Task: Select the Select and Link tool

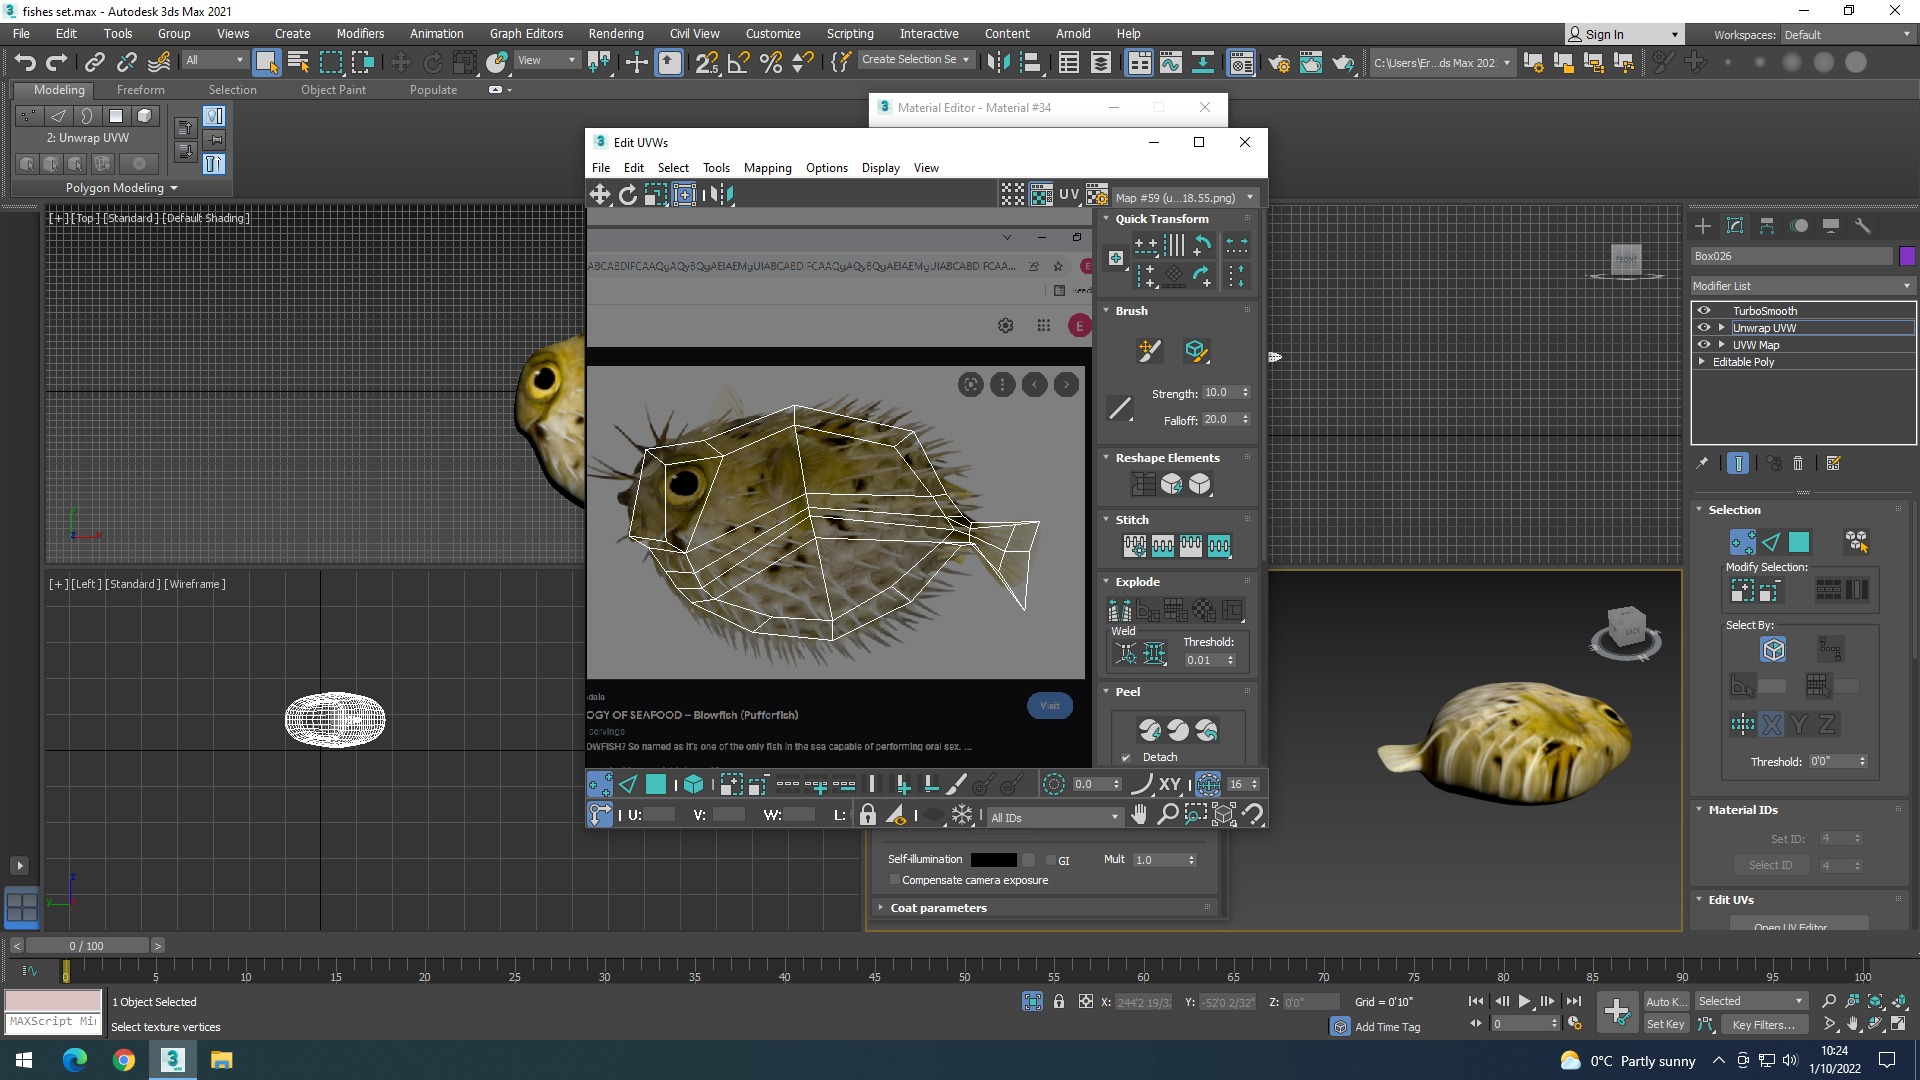Action: tap(94, 62)
